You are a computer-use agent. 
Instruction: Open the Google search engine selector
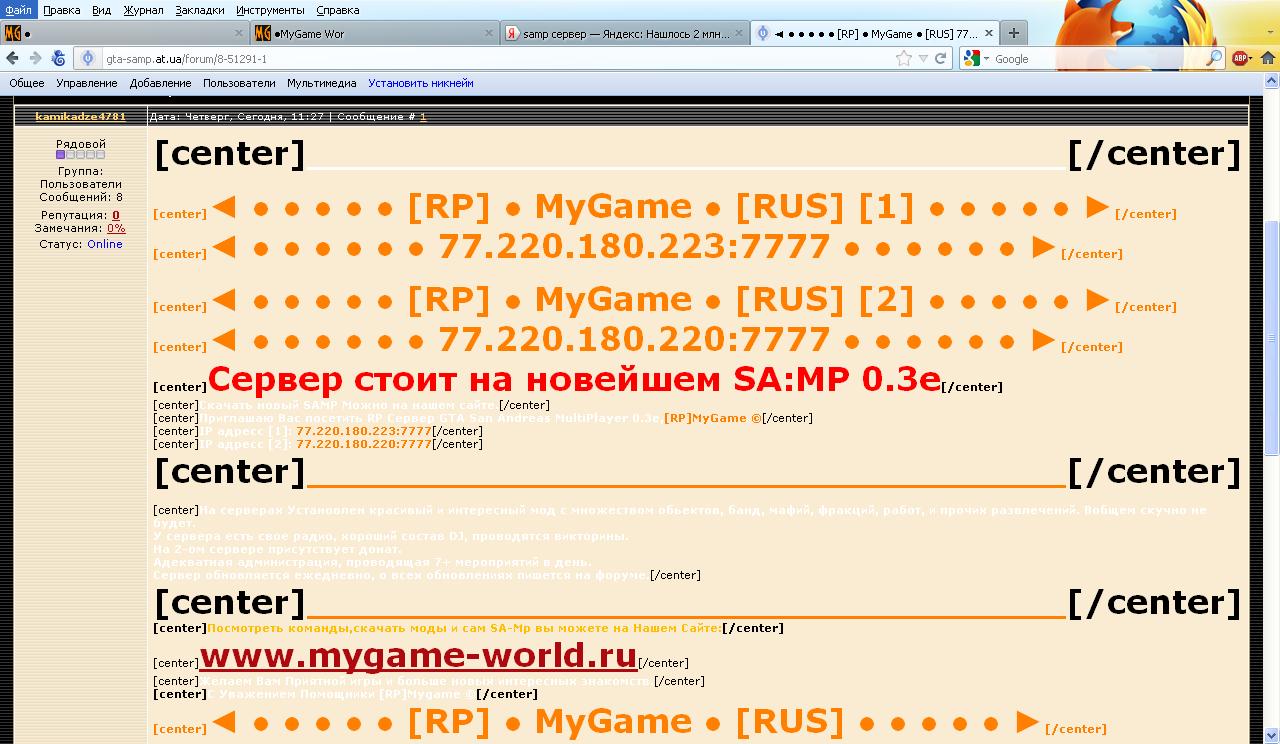click(x=975, y=59)
